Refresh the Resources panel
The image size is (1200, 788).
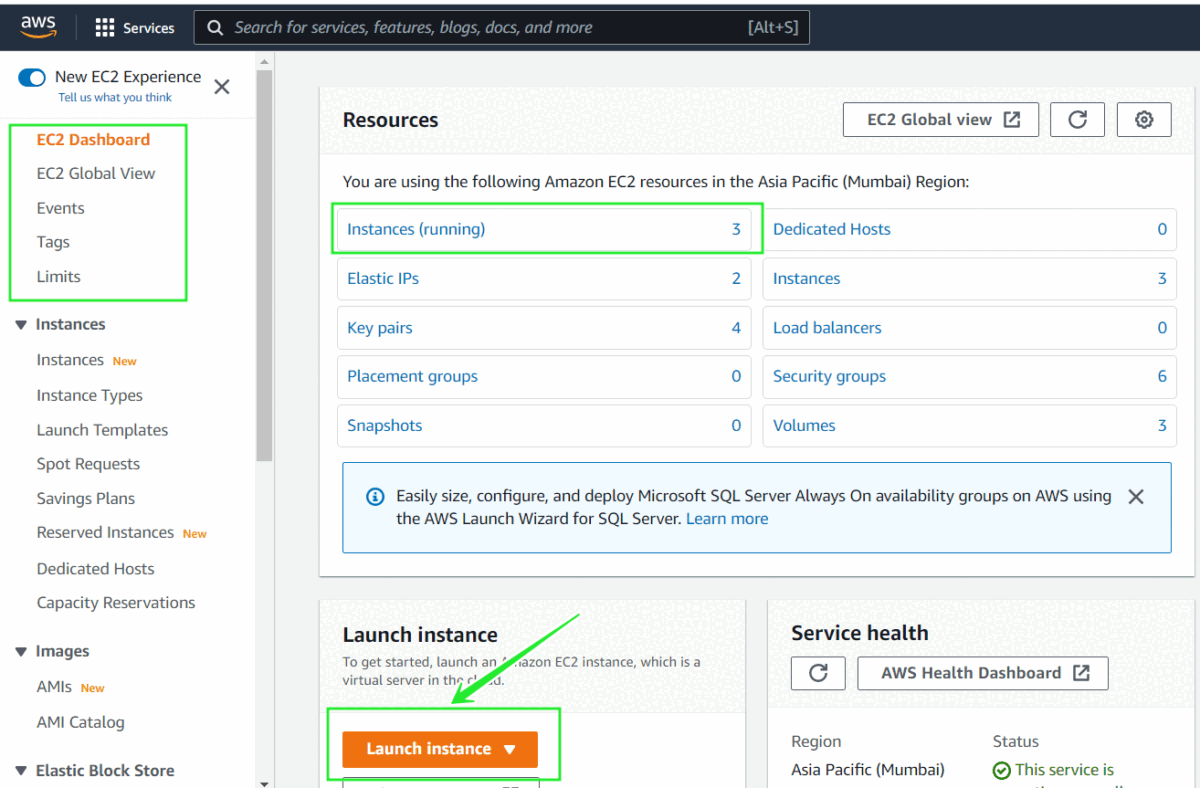(1077, 120)
